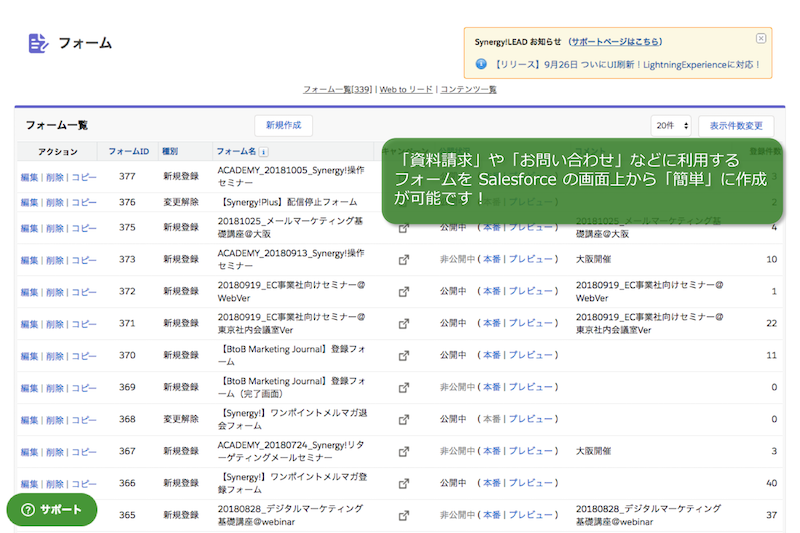
Task: Click the Form page header icon
Action: click(x=38, y=43)
